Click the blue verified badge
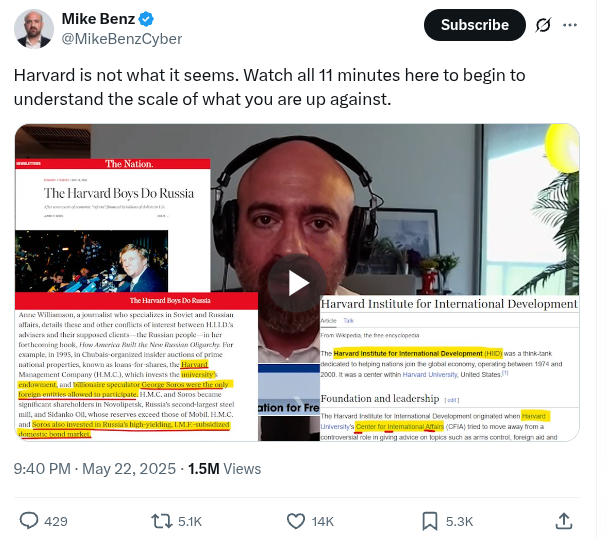607x539 pixels. (x=146, y=19)
